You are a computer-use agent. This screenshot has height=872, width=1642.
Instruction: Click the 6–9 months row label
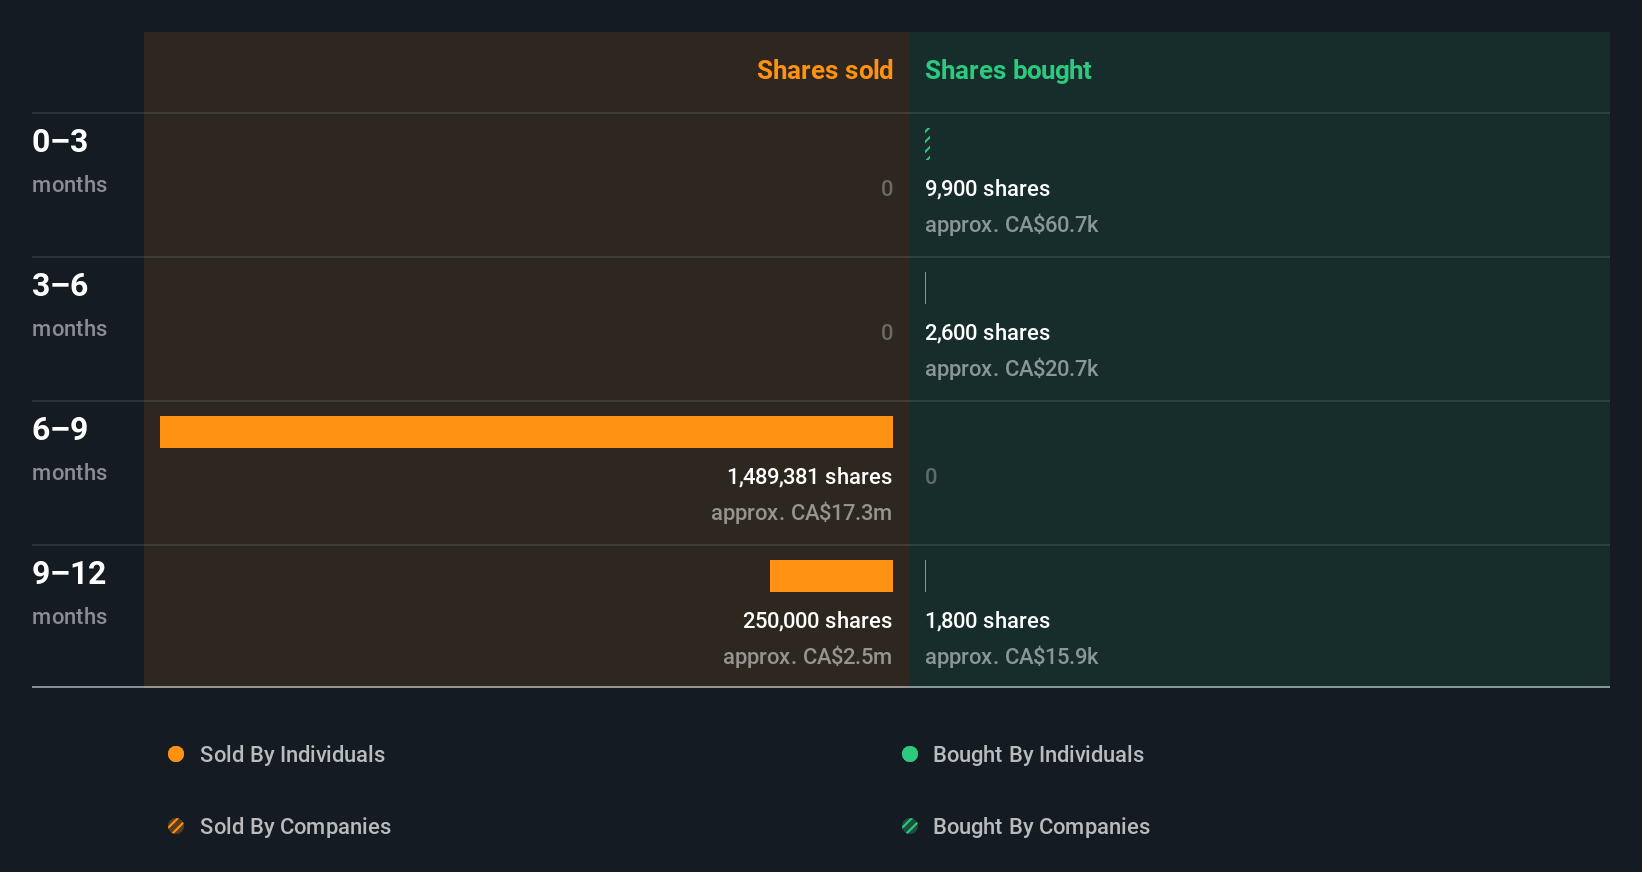point(69,448)
